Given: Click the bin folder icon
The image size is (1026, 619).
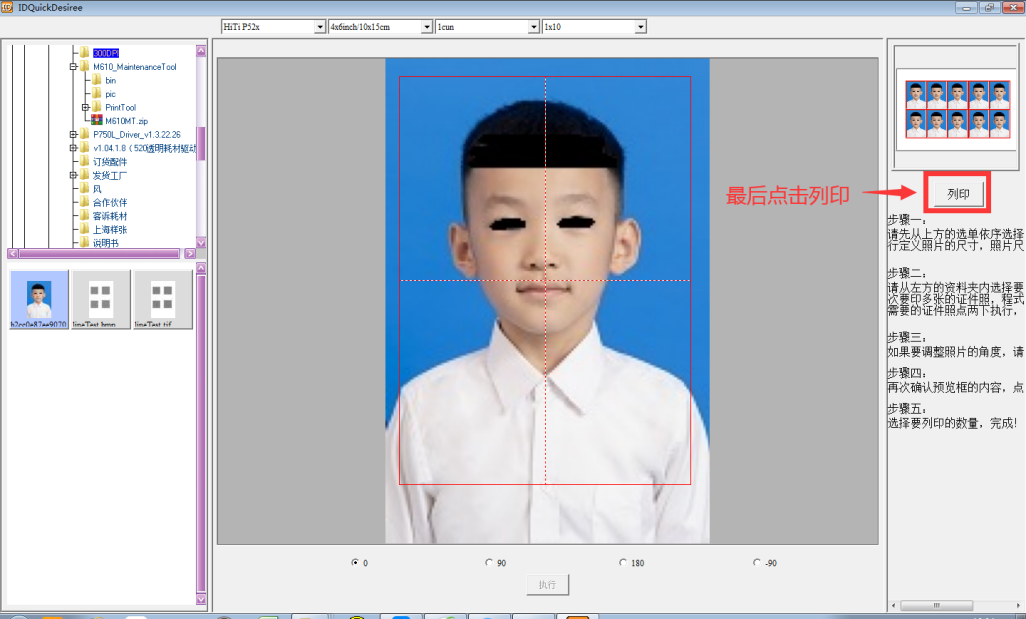Looking at the screenshot, I should [x=97, y=80].
